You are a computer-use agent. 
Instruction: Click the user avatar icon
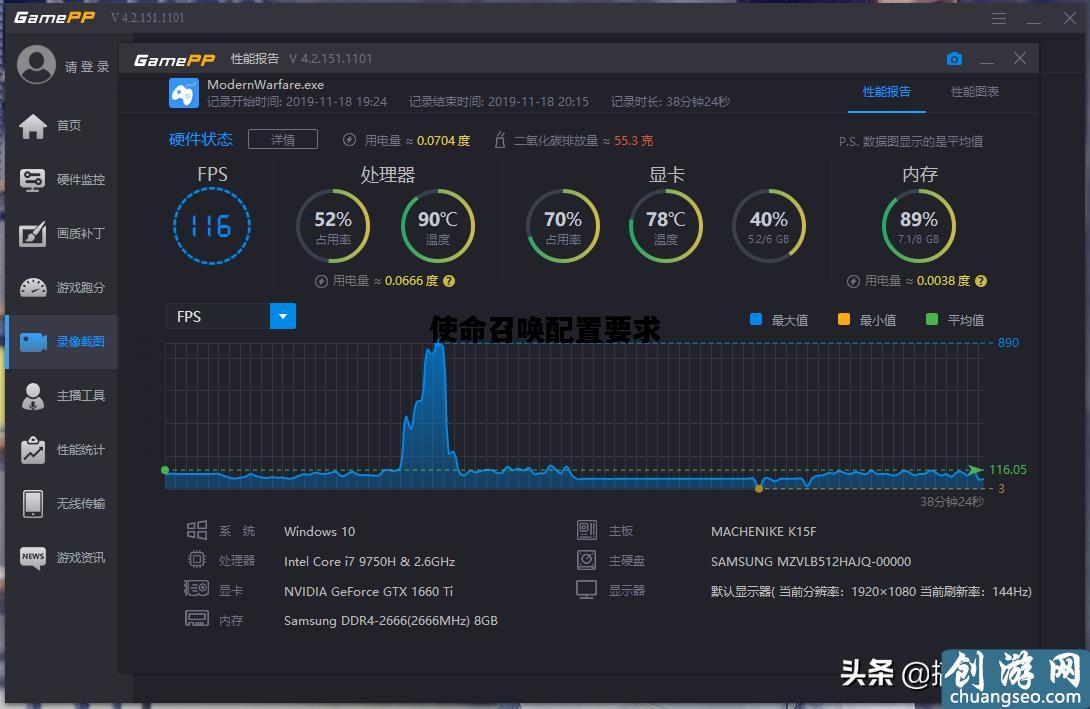point(36,65)
